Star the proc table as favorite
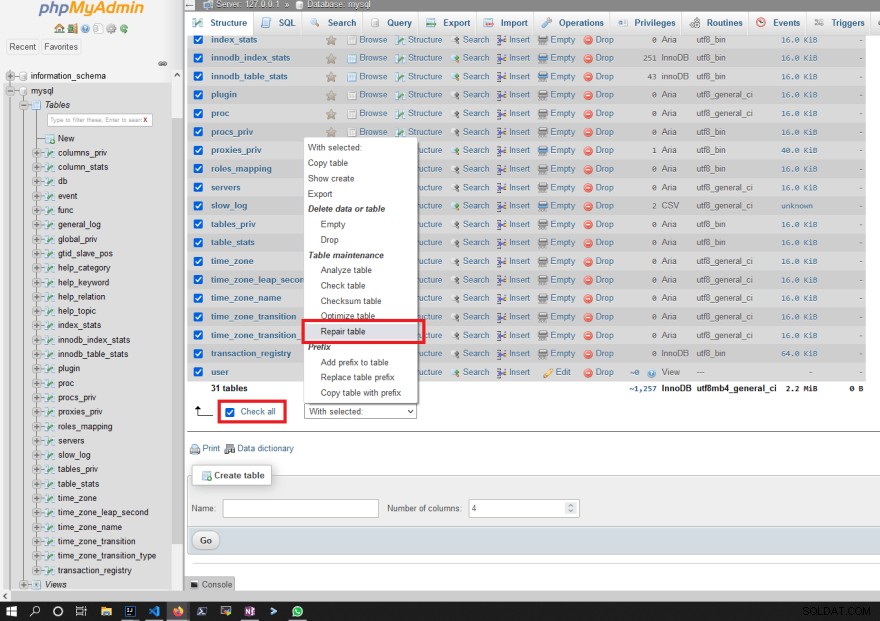This screenshot has height=621, width=880. pyautogui.click(x=331, y=113)
